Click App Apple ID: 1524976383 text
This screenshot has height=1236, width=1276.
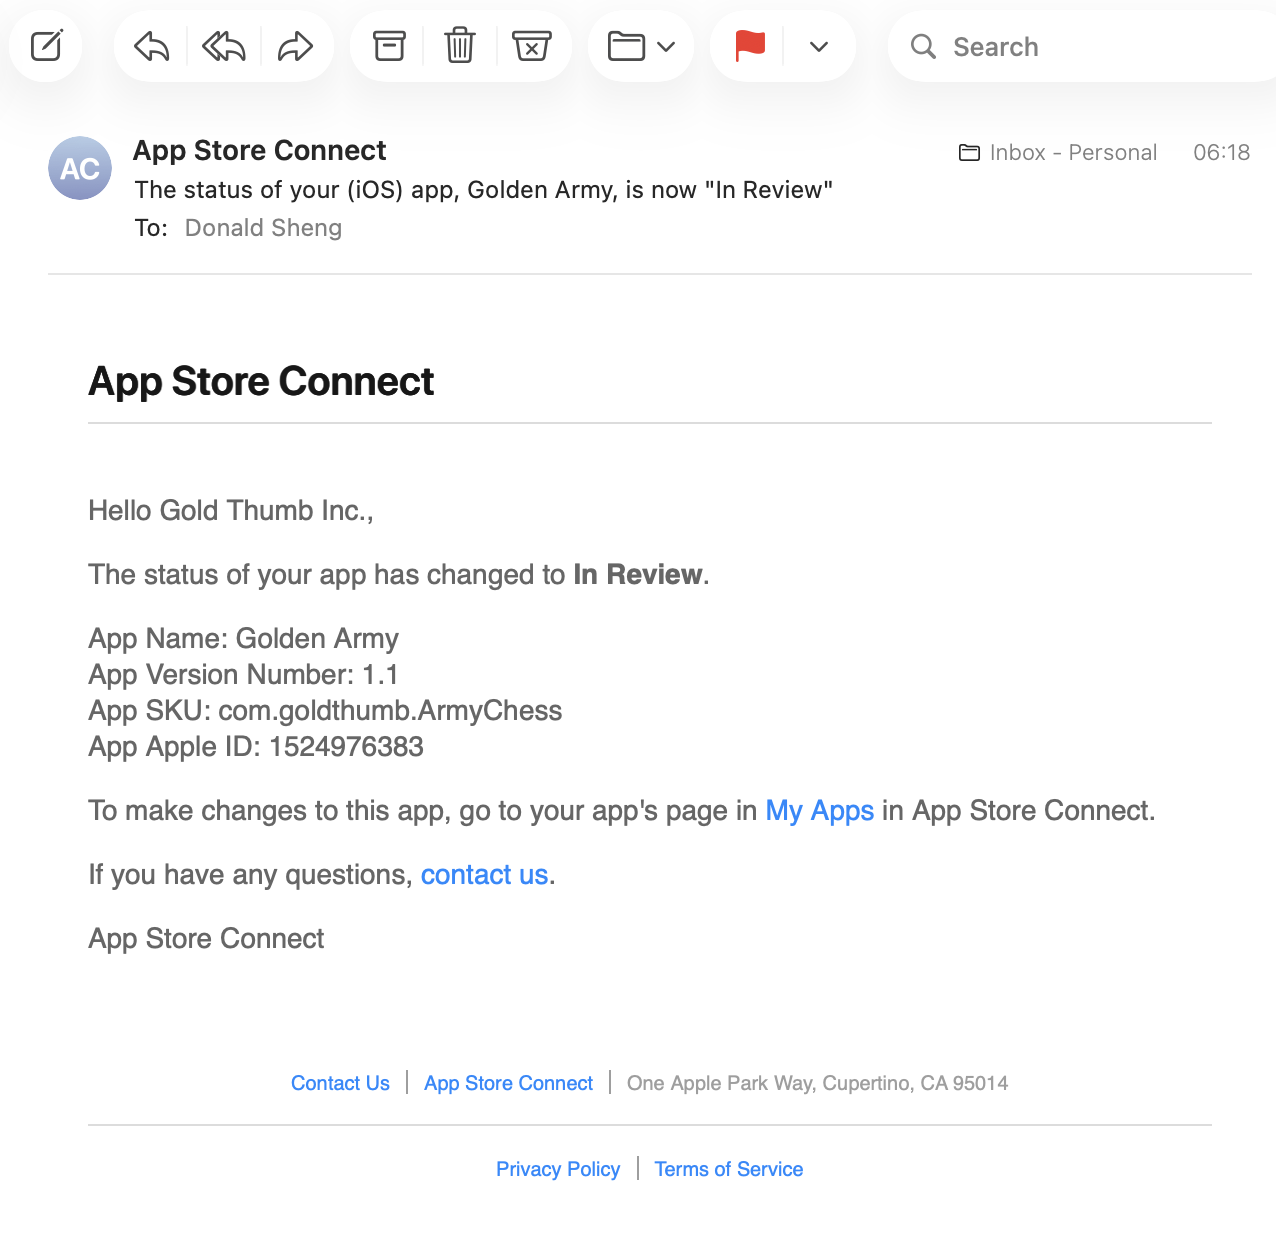(256, 747)
